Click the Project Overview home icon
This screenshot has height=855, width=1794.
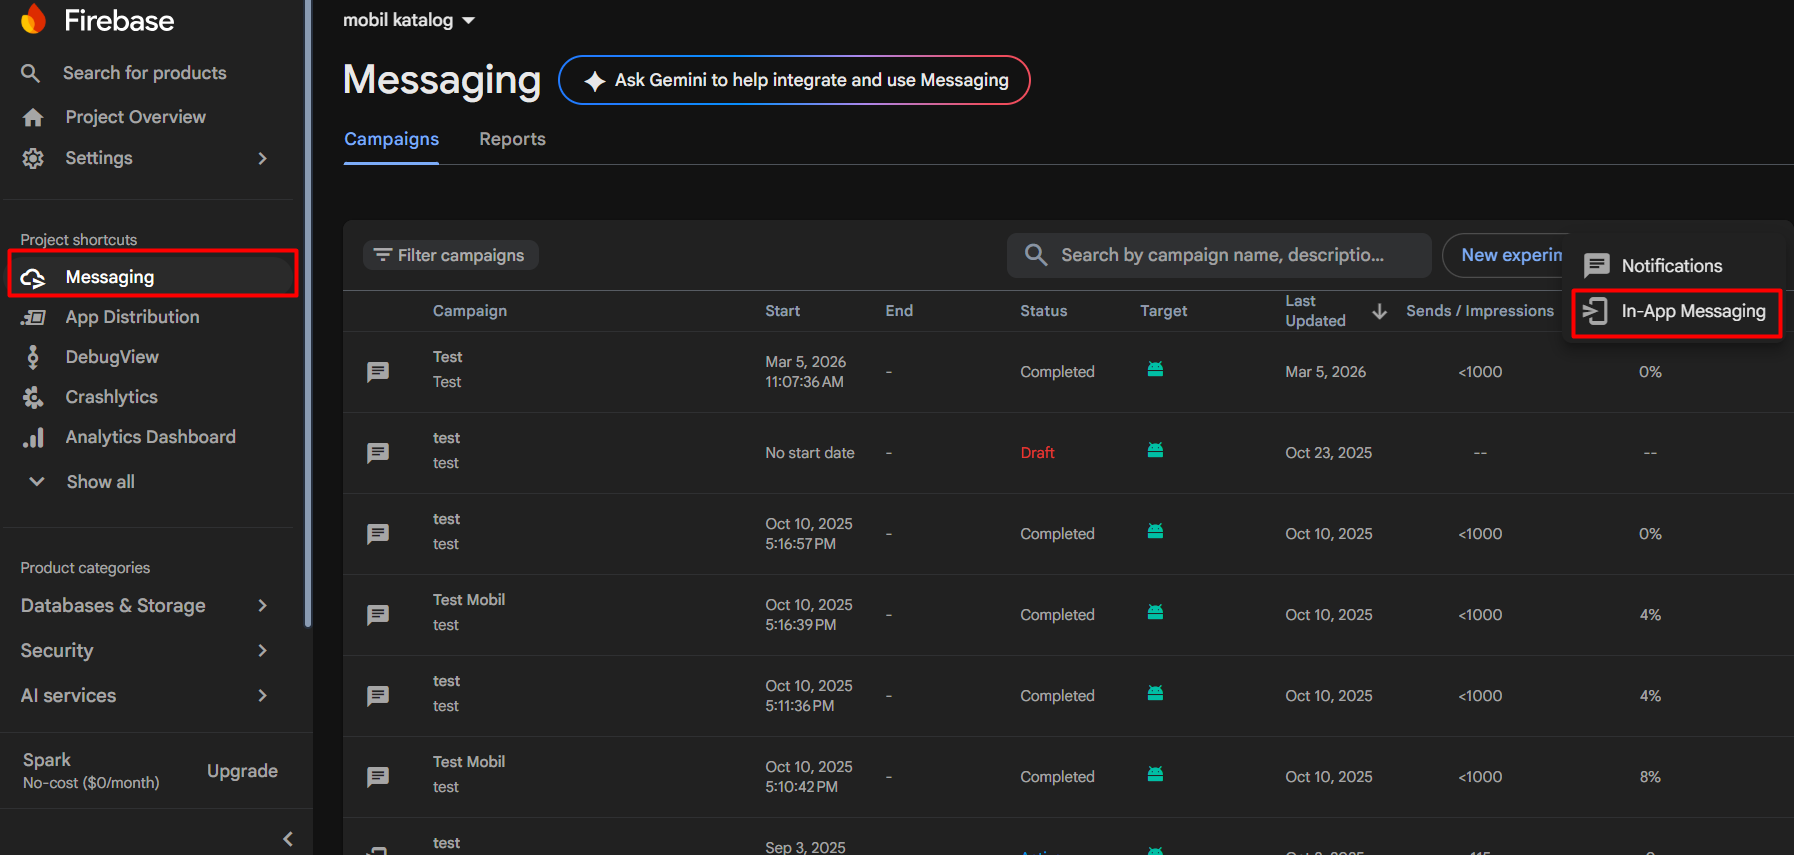pyautogui.click(x=33, y=117)
